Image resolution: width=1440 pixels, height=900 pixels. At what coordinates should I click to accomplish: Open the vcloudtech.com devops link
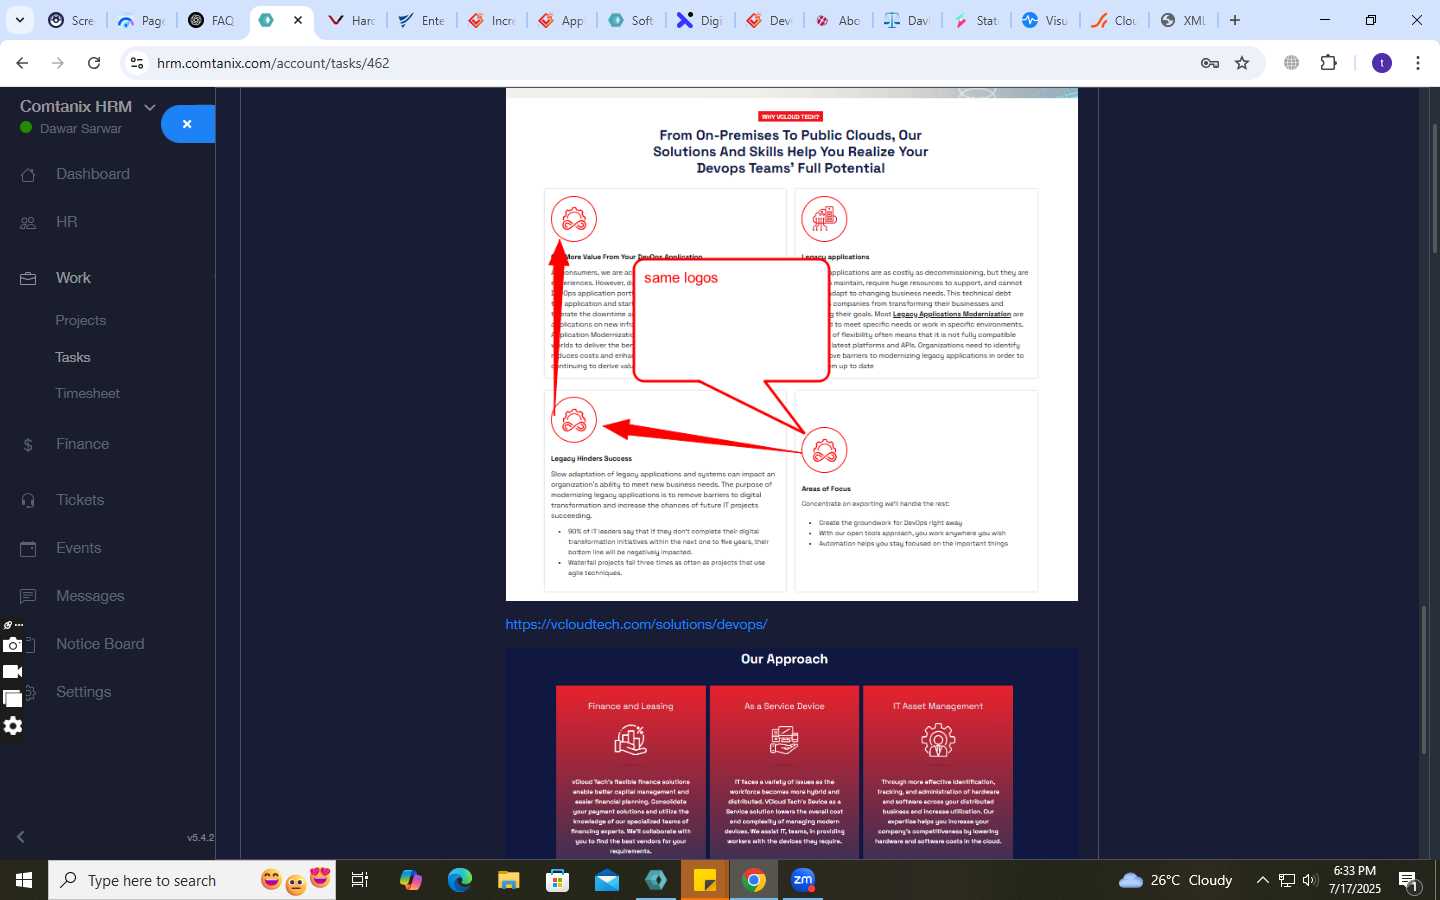point(636,624)
